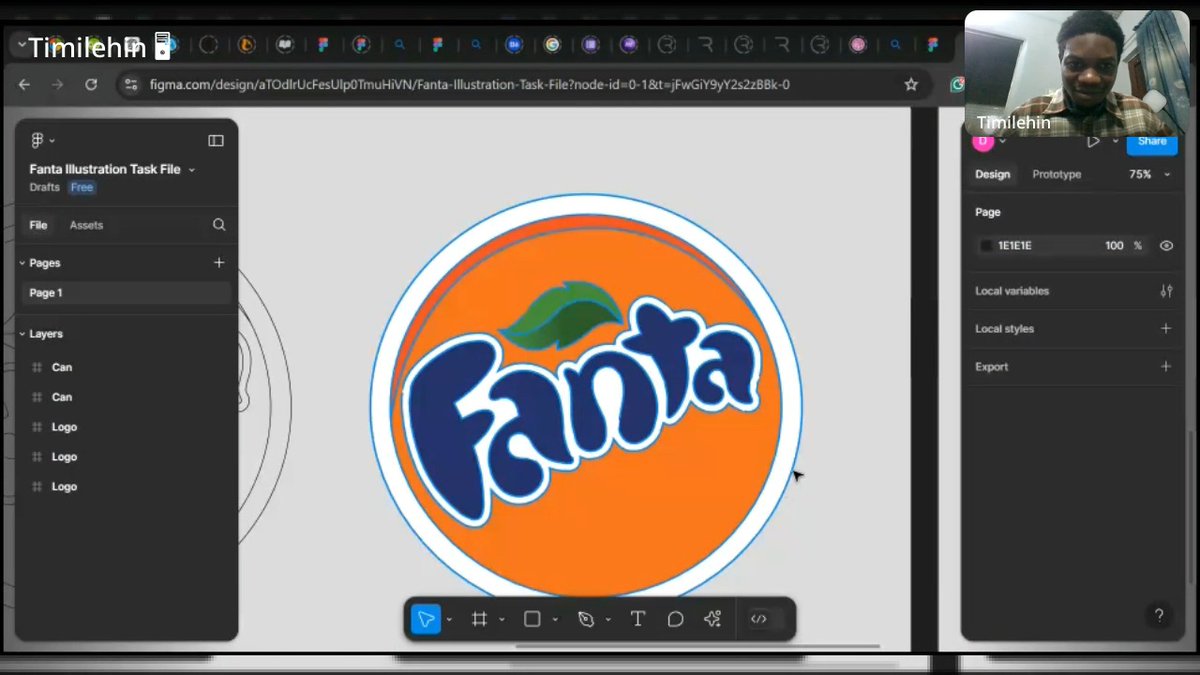This screenshot has height=675, width=1200.
Task: Click the Free plan badge
Action: 82,187
